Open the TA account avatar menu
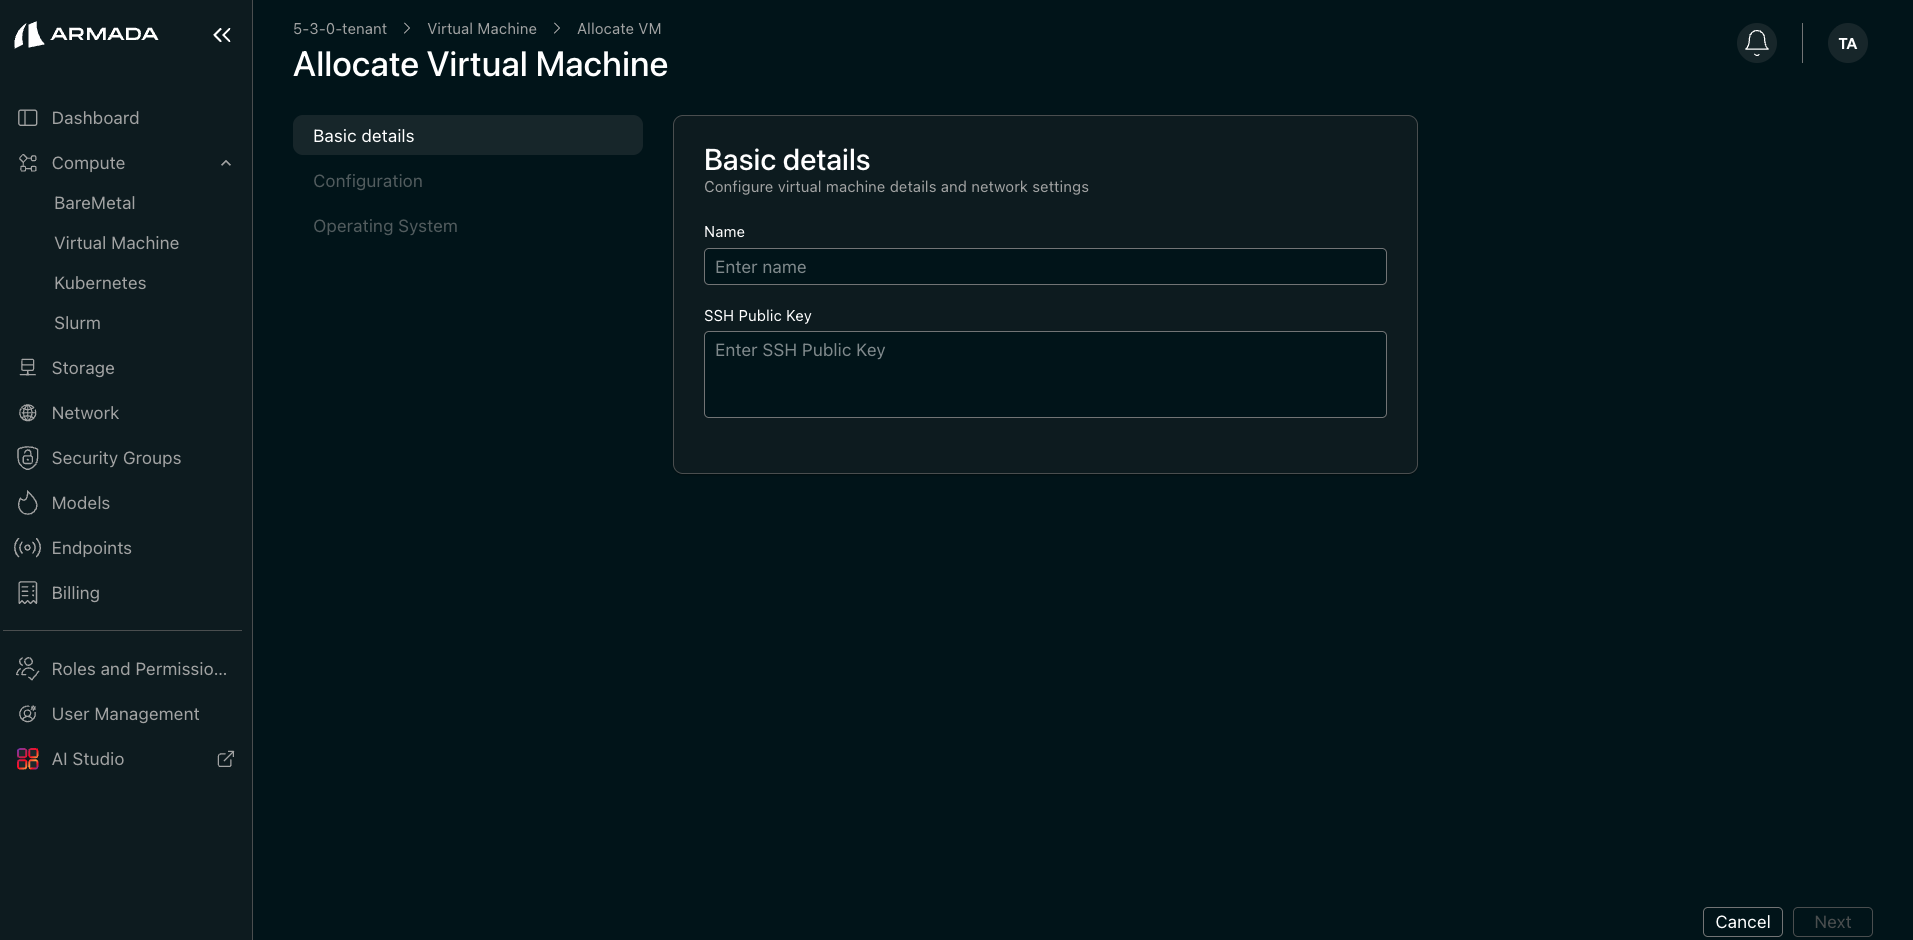This screenshot has height=940, width=1913. click(x=1847, y=42)
